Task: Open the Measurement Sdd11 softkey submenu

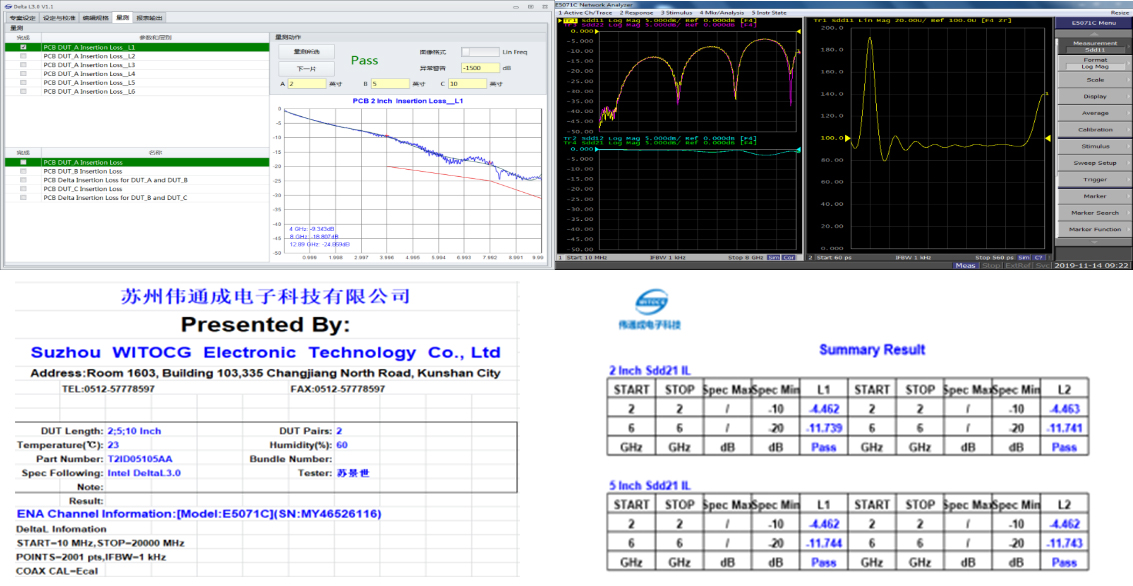Action: tap(1095, 46)
